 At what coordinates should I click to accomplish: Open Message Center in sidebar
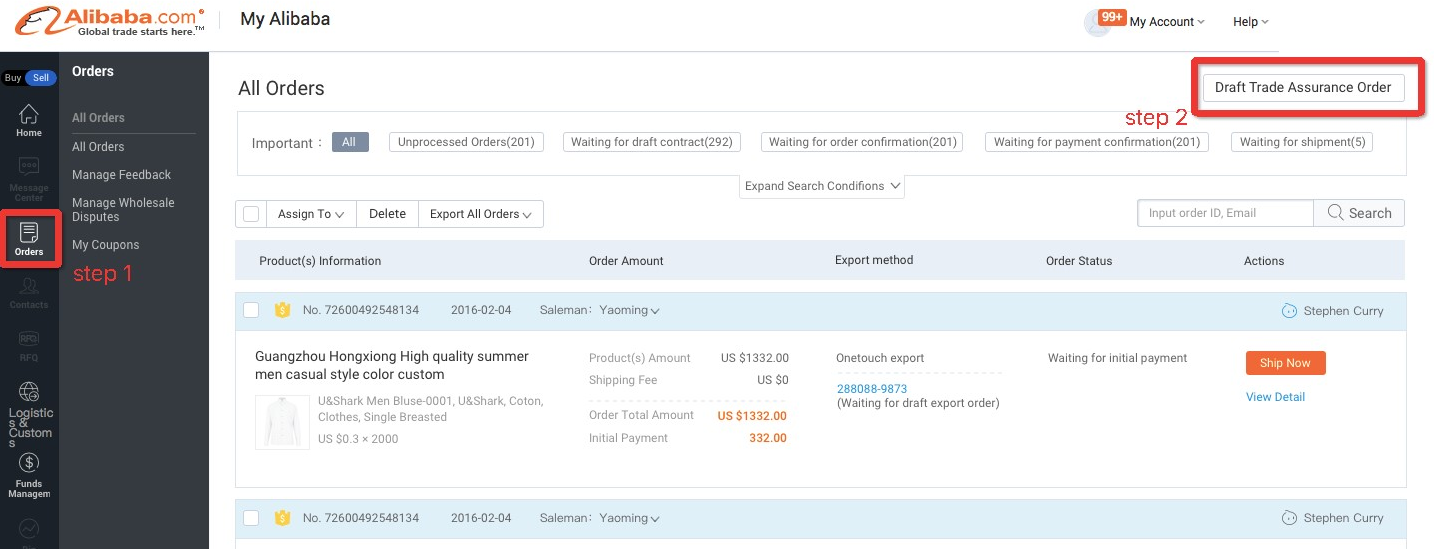[x=29, y=178]
